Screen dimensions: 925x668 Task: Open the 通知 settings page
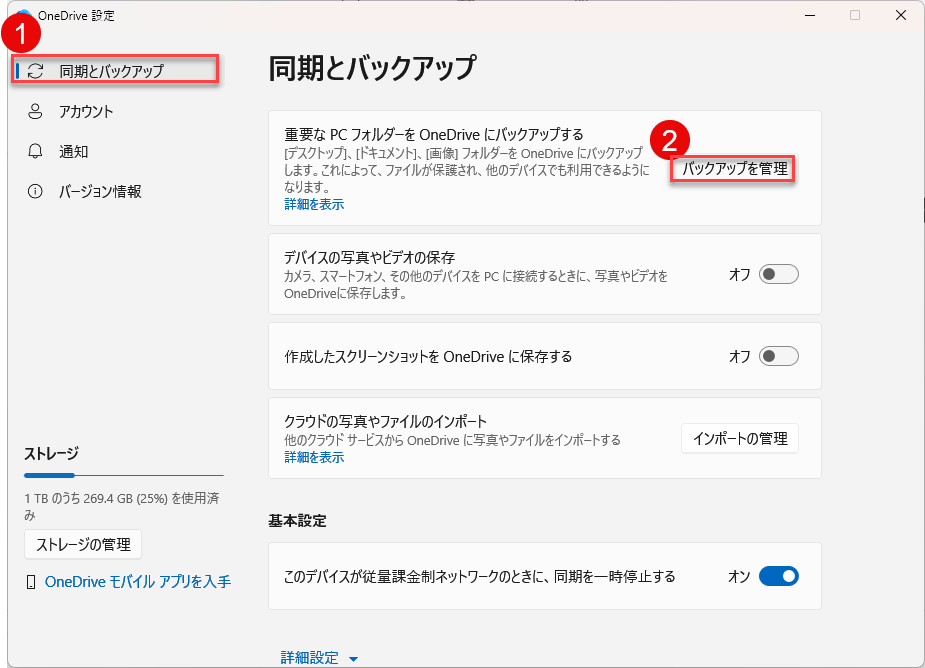point(74,151)
